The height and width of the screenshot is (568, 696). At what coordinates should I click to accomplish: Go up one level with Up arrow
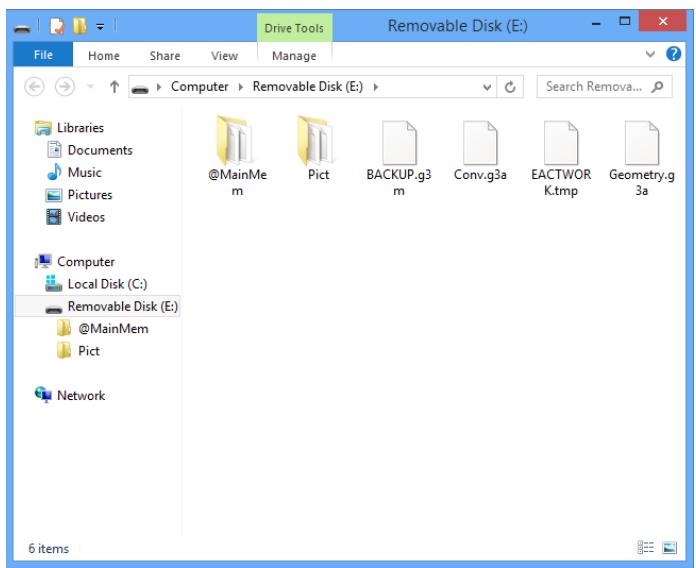tap(114, 87)
